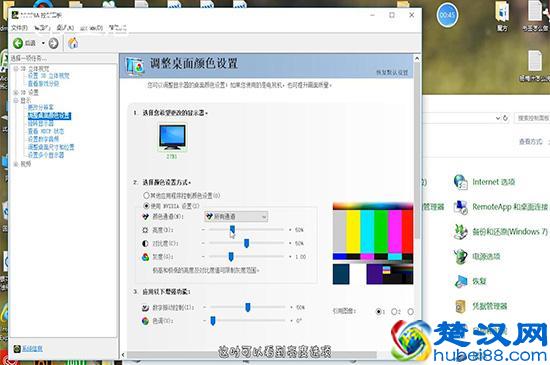
Task: Click the power options icon
Action: coord(461,257)
